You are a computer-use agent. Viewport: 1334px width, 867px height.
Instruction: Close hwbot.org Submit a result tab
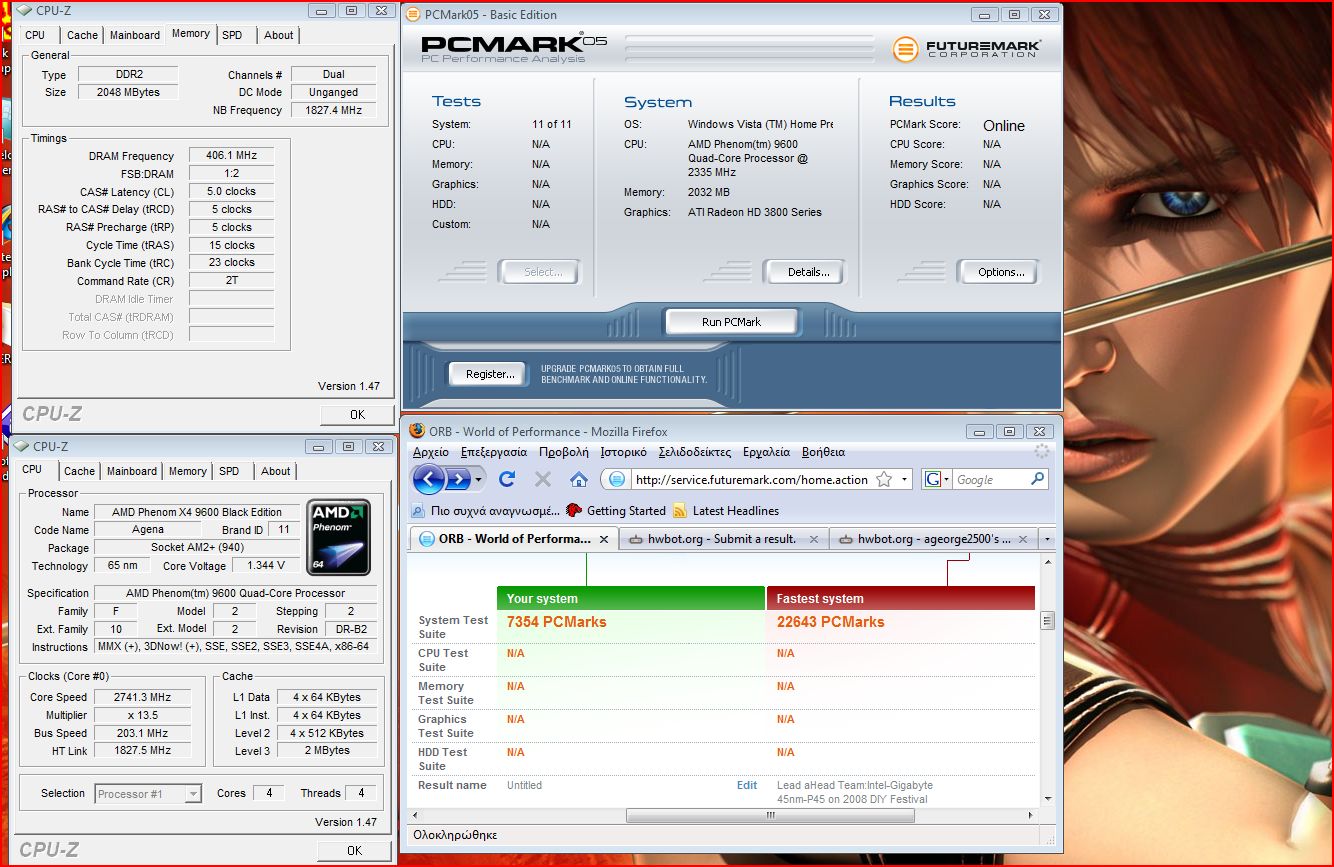coord(813,539)
